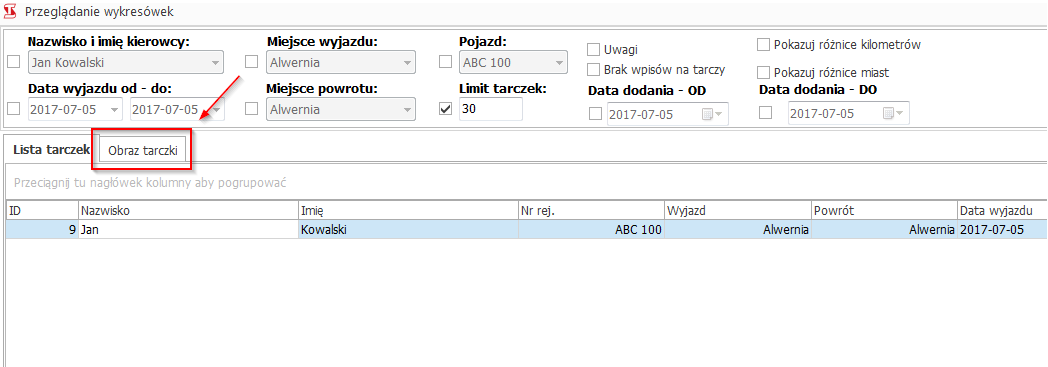This screenshot has height=367, width=1048.
Task: Open the Miejsce wyjazdu Alwernia dropdown
Action: (407, 63)
